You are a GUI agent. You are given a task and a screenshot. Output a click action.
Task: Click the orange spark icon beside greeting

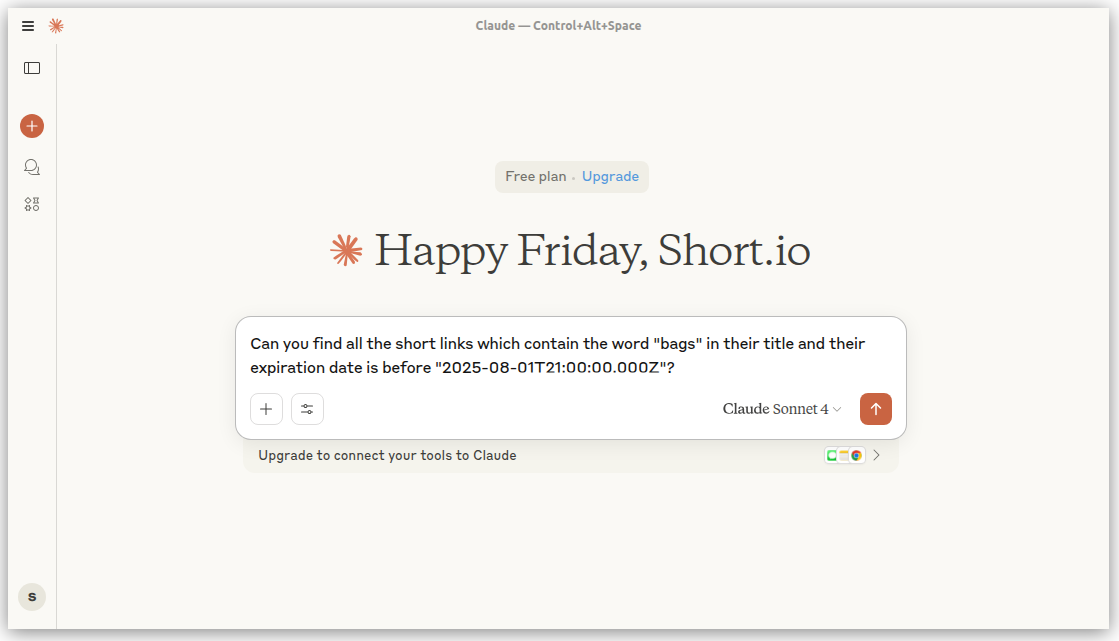346,251
